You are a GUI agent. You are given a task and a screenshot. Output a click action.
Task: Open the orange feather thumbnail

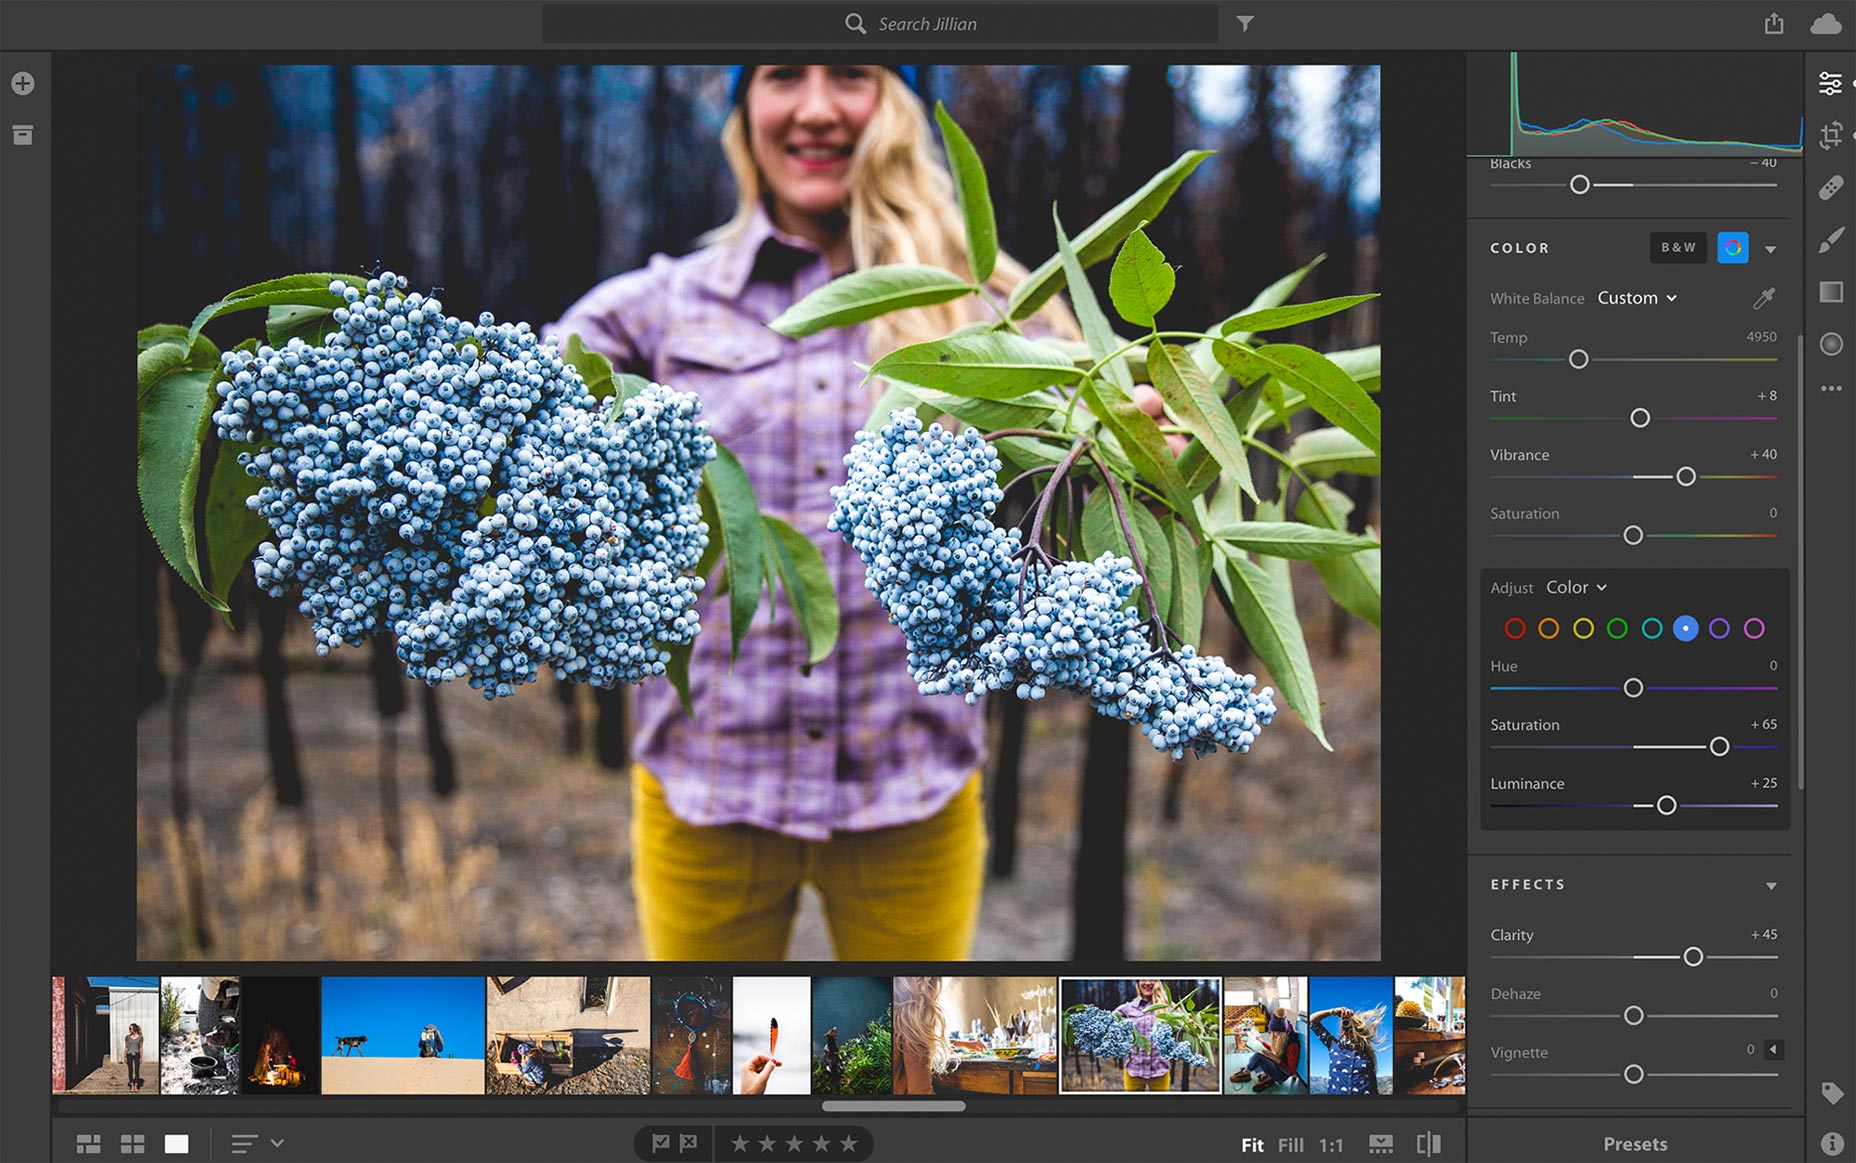771,1035
